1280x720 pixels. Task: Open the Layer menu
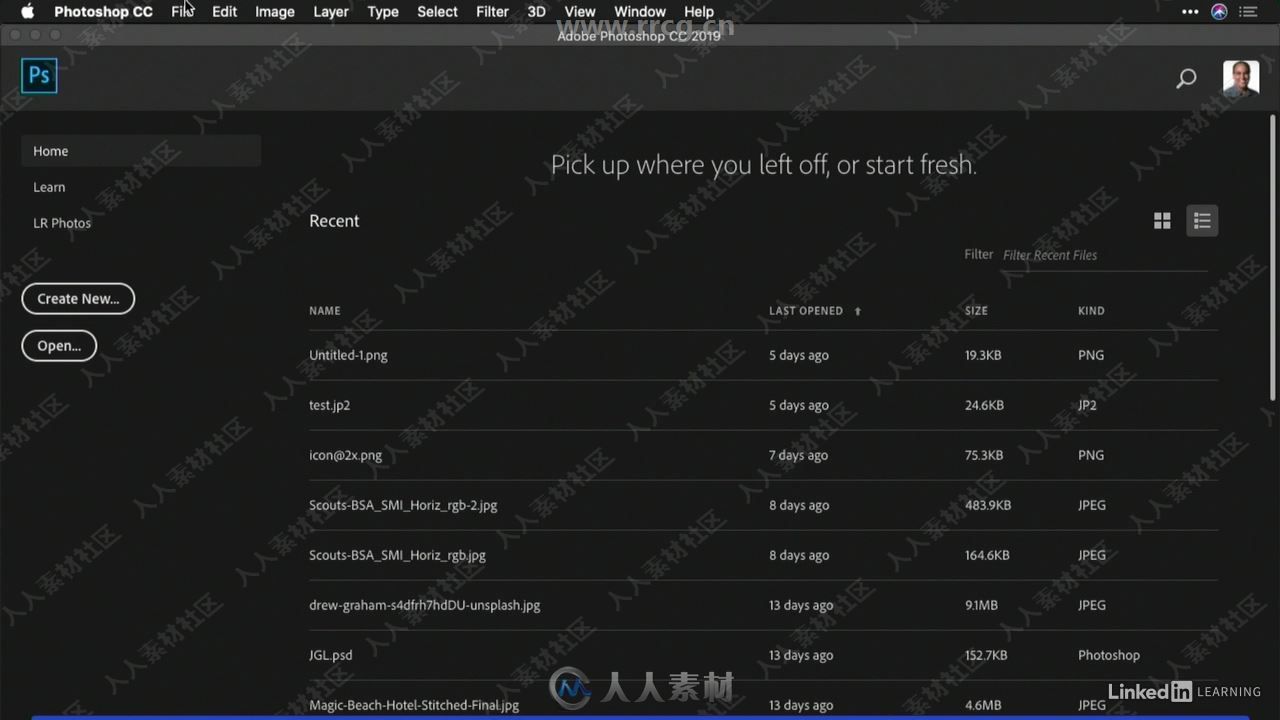click(x=331, y=12)
